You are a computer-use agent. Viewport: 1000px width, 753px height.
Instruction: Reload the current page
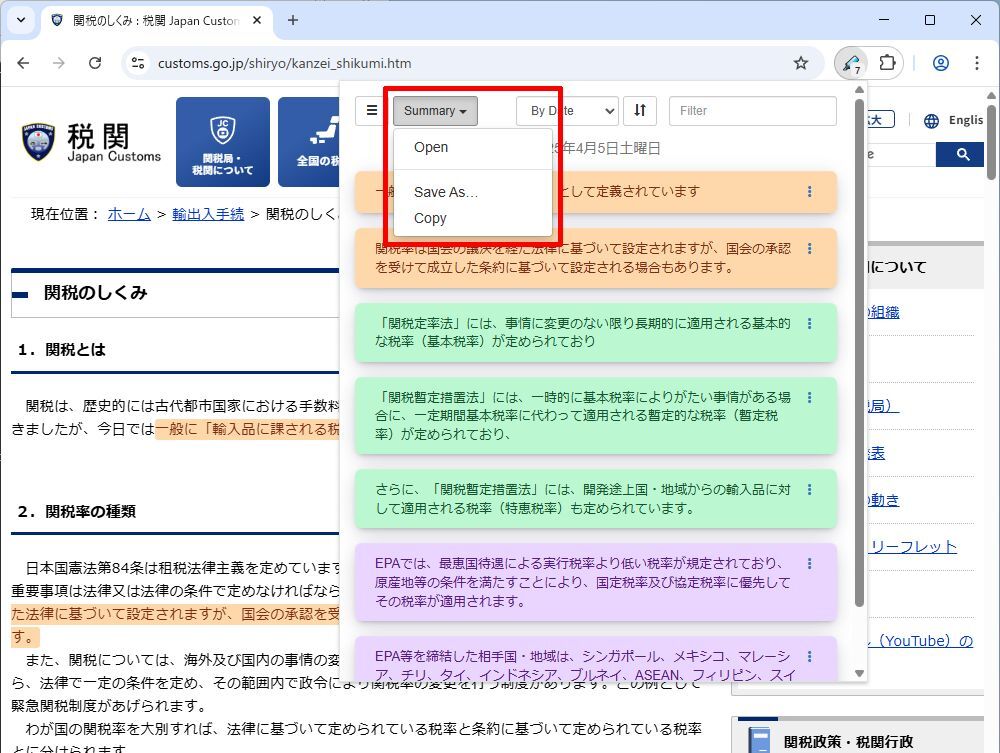[x=95, y=63]
